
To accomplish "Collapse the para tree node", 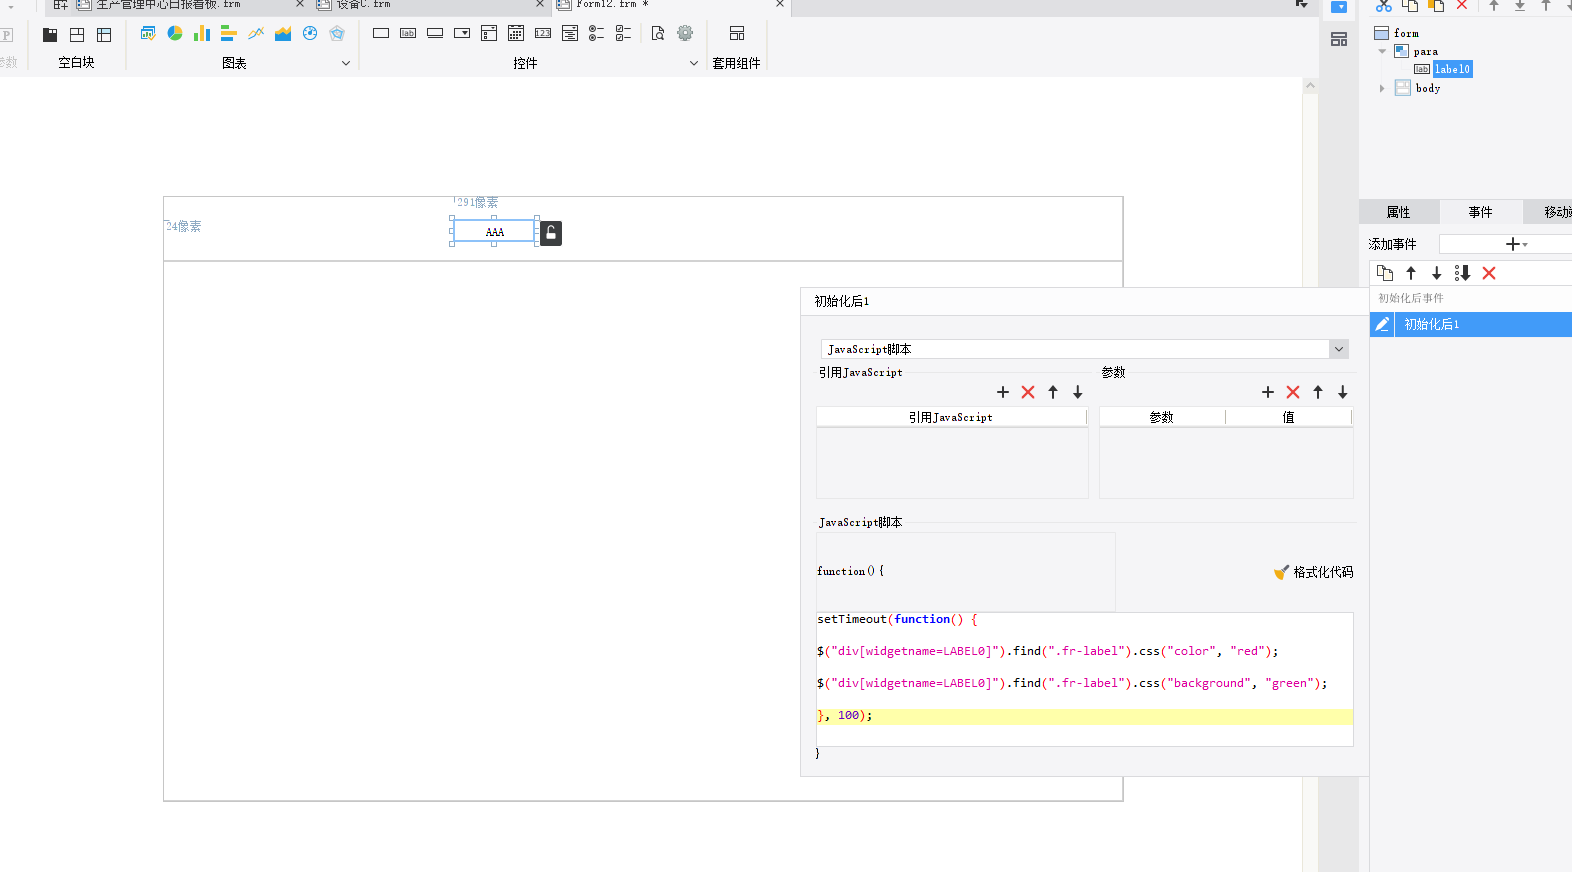I will coord(1382,51).
